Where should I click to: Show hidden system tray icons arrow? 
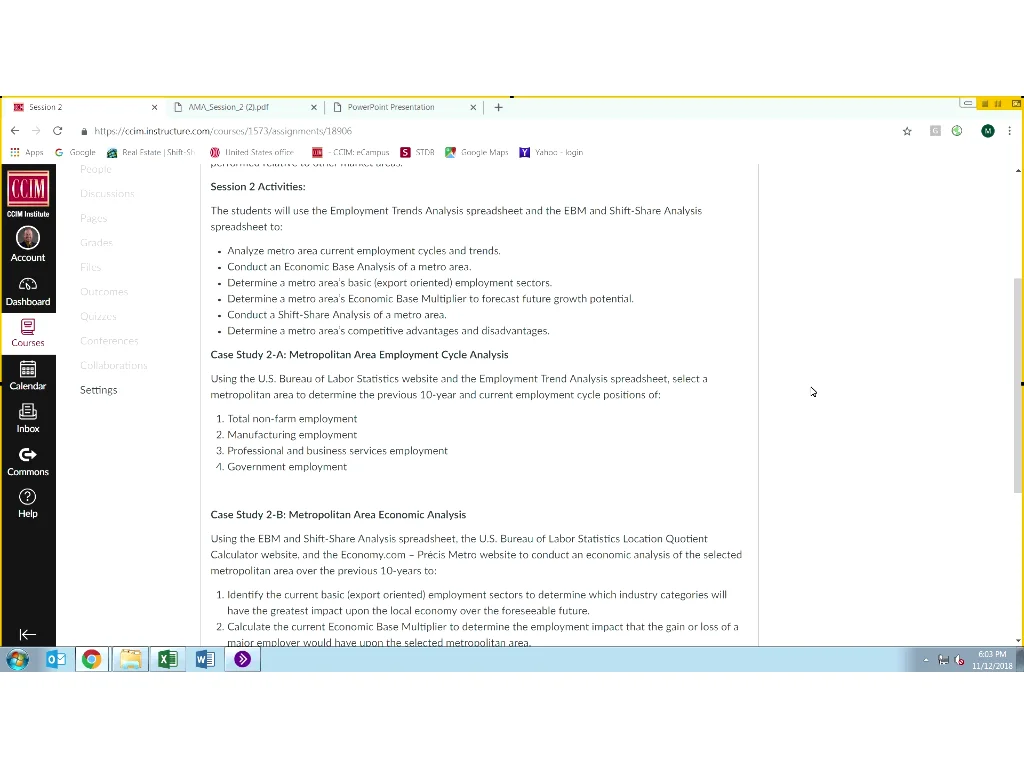tap(925, 660)
